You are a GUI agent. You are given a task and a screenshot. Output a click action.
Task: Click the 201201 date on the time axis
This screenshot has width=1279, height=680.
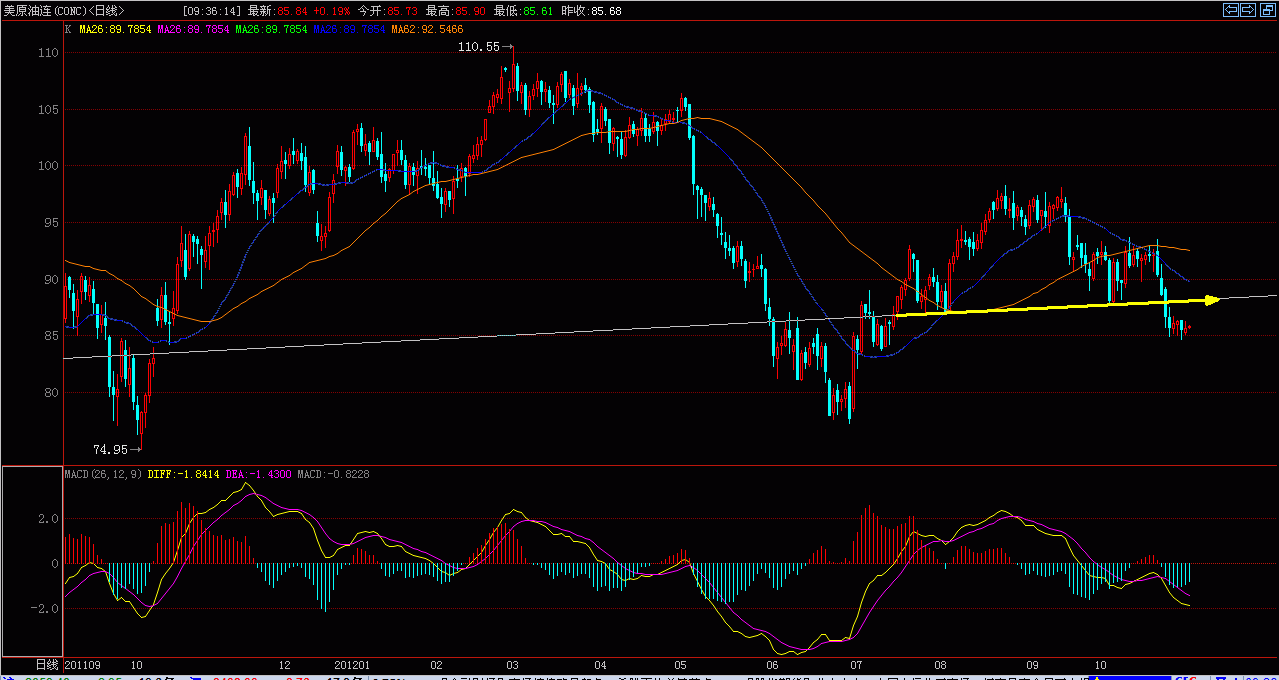pos(352,664)
